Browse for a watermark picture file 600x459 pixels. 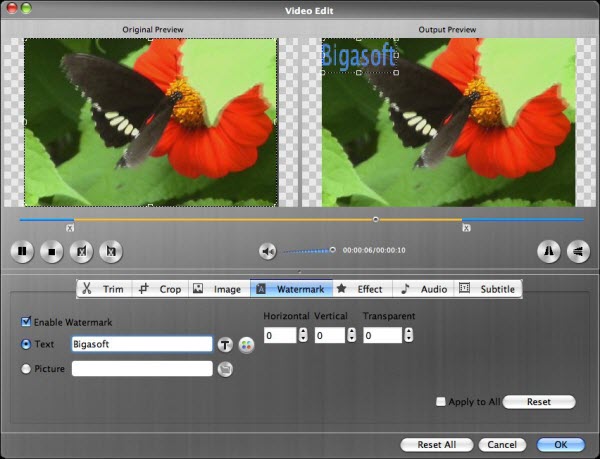(225, 369)
